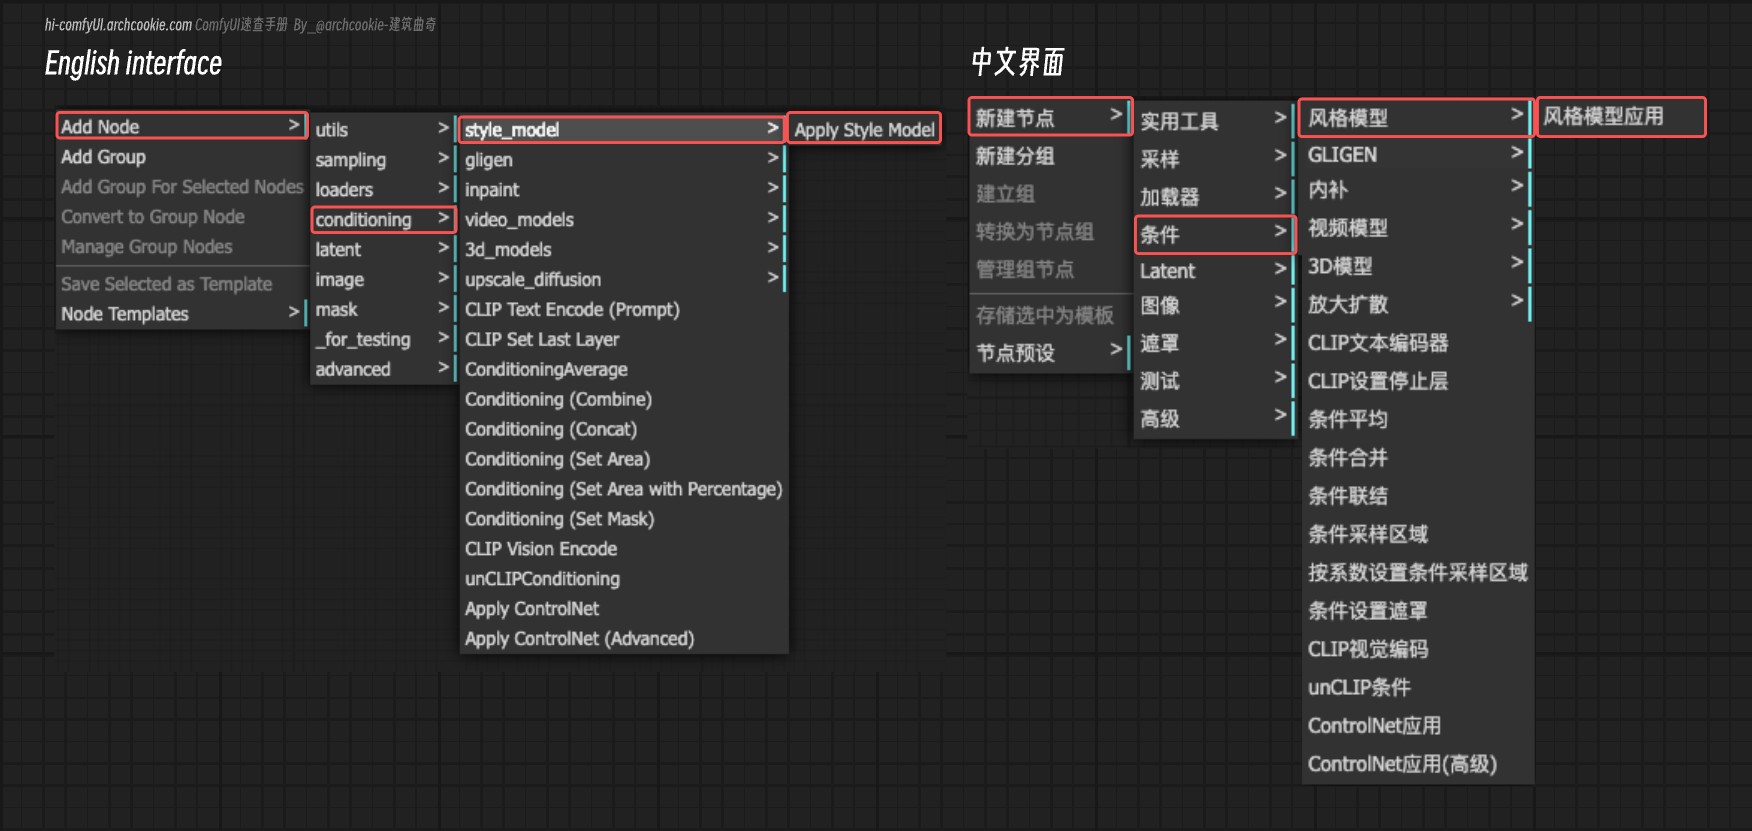Add ControlNet应用(高级) node
The image size is (1752, 831).
[x=1415, y=764]
